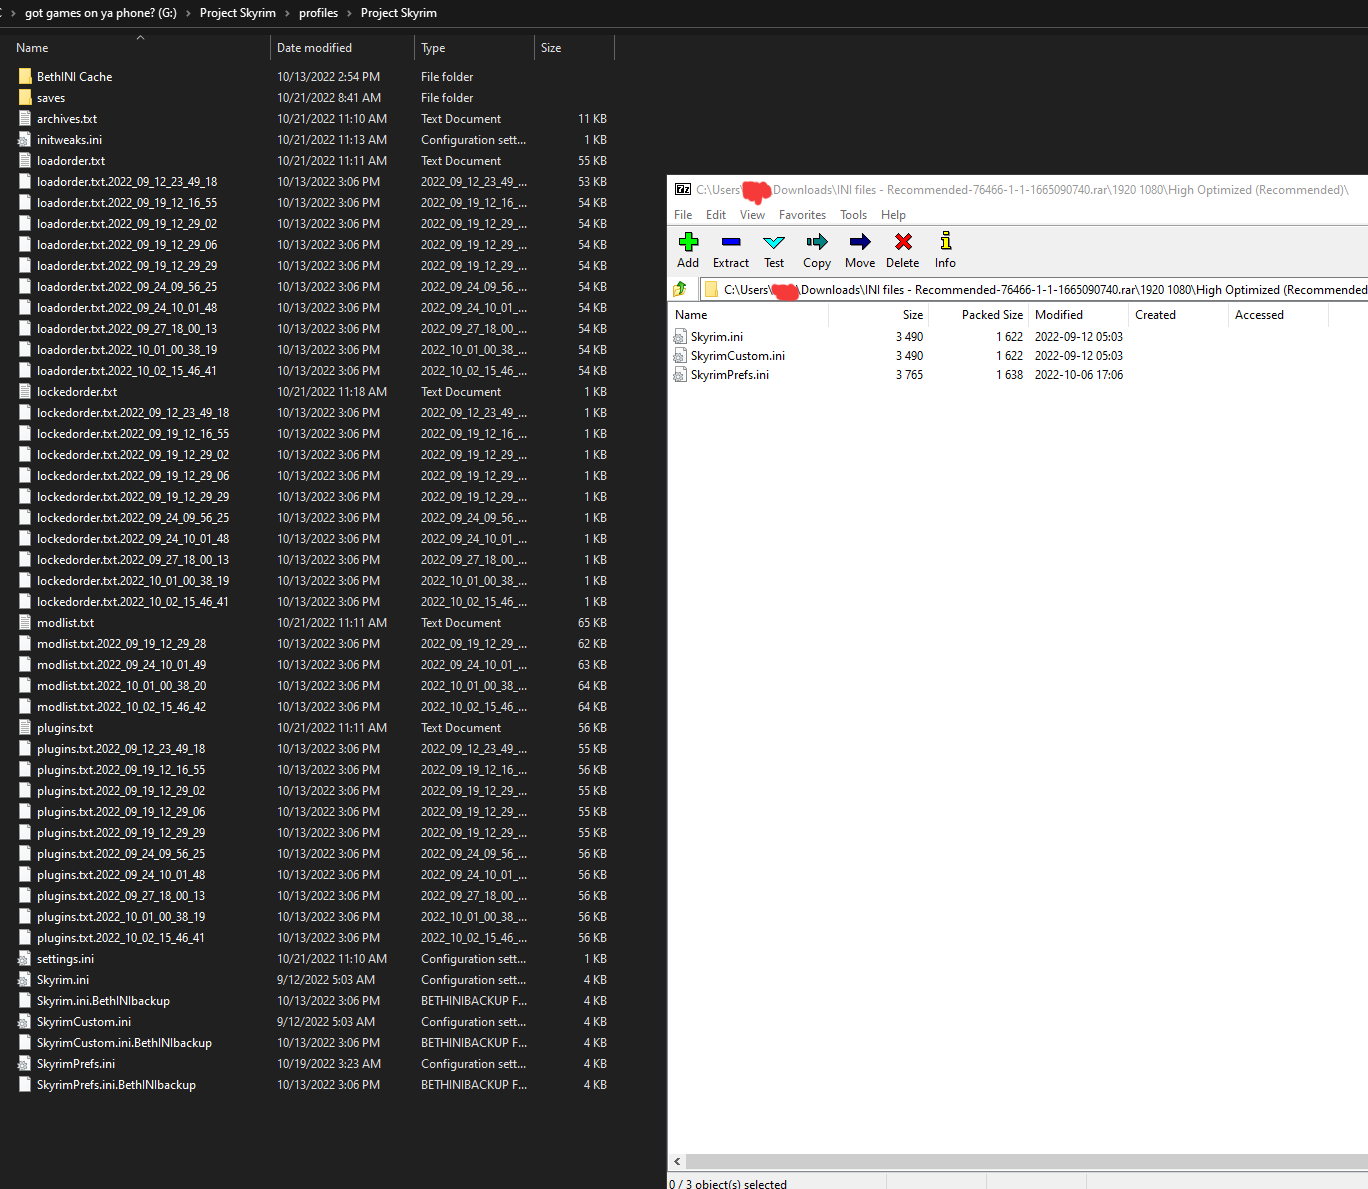Click the SkyrimCustom.ini icon in Explorer list

(x=25, y=1021)
